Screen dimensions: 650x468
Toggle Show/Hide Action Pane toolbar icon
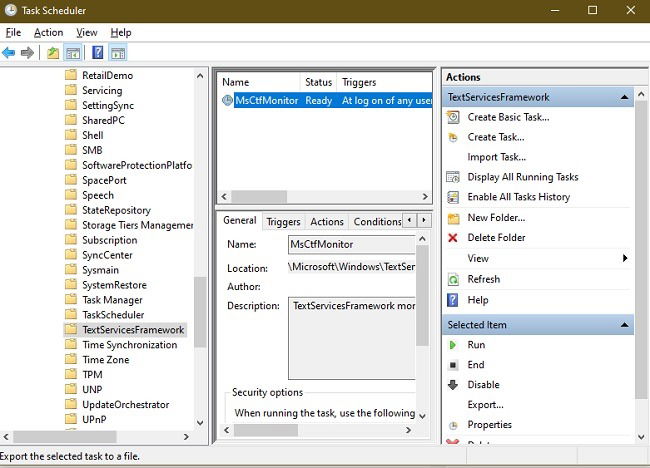[118, 53]
